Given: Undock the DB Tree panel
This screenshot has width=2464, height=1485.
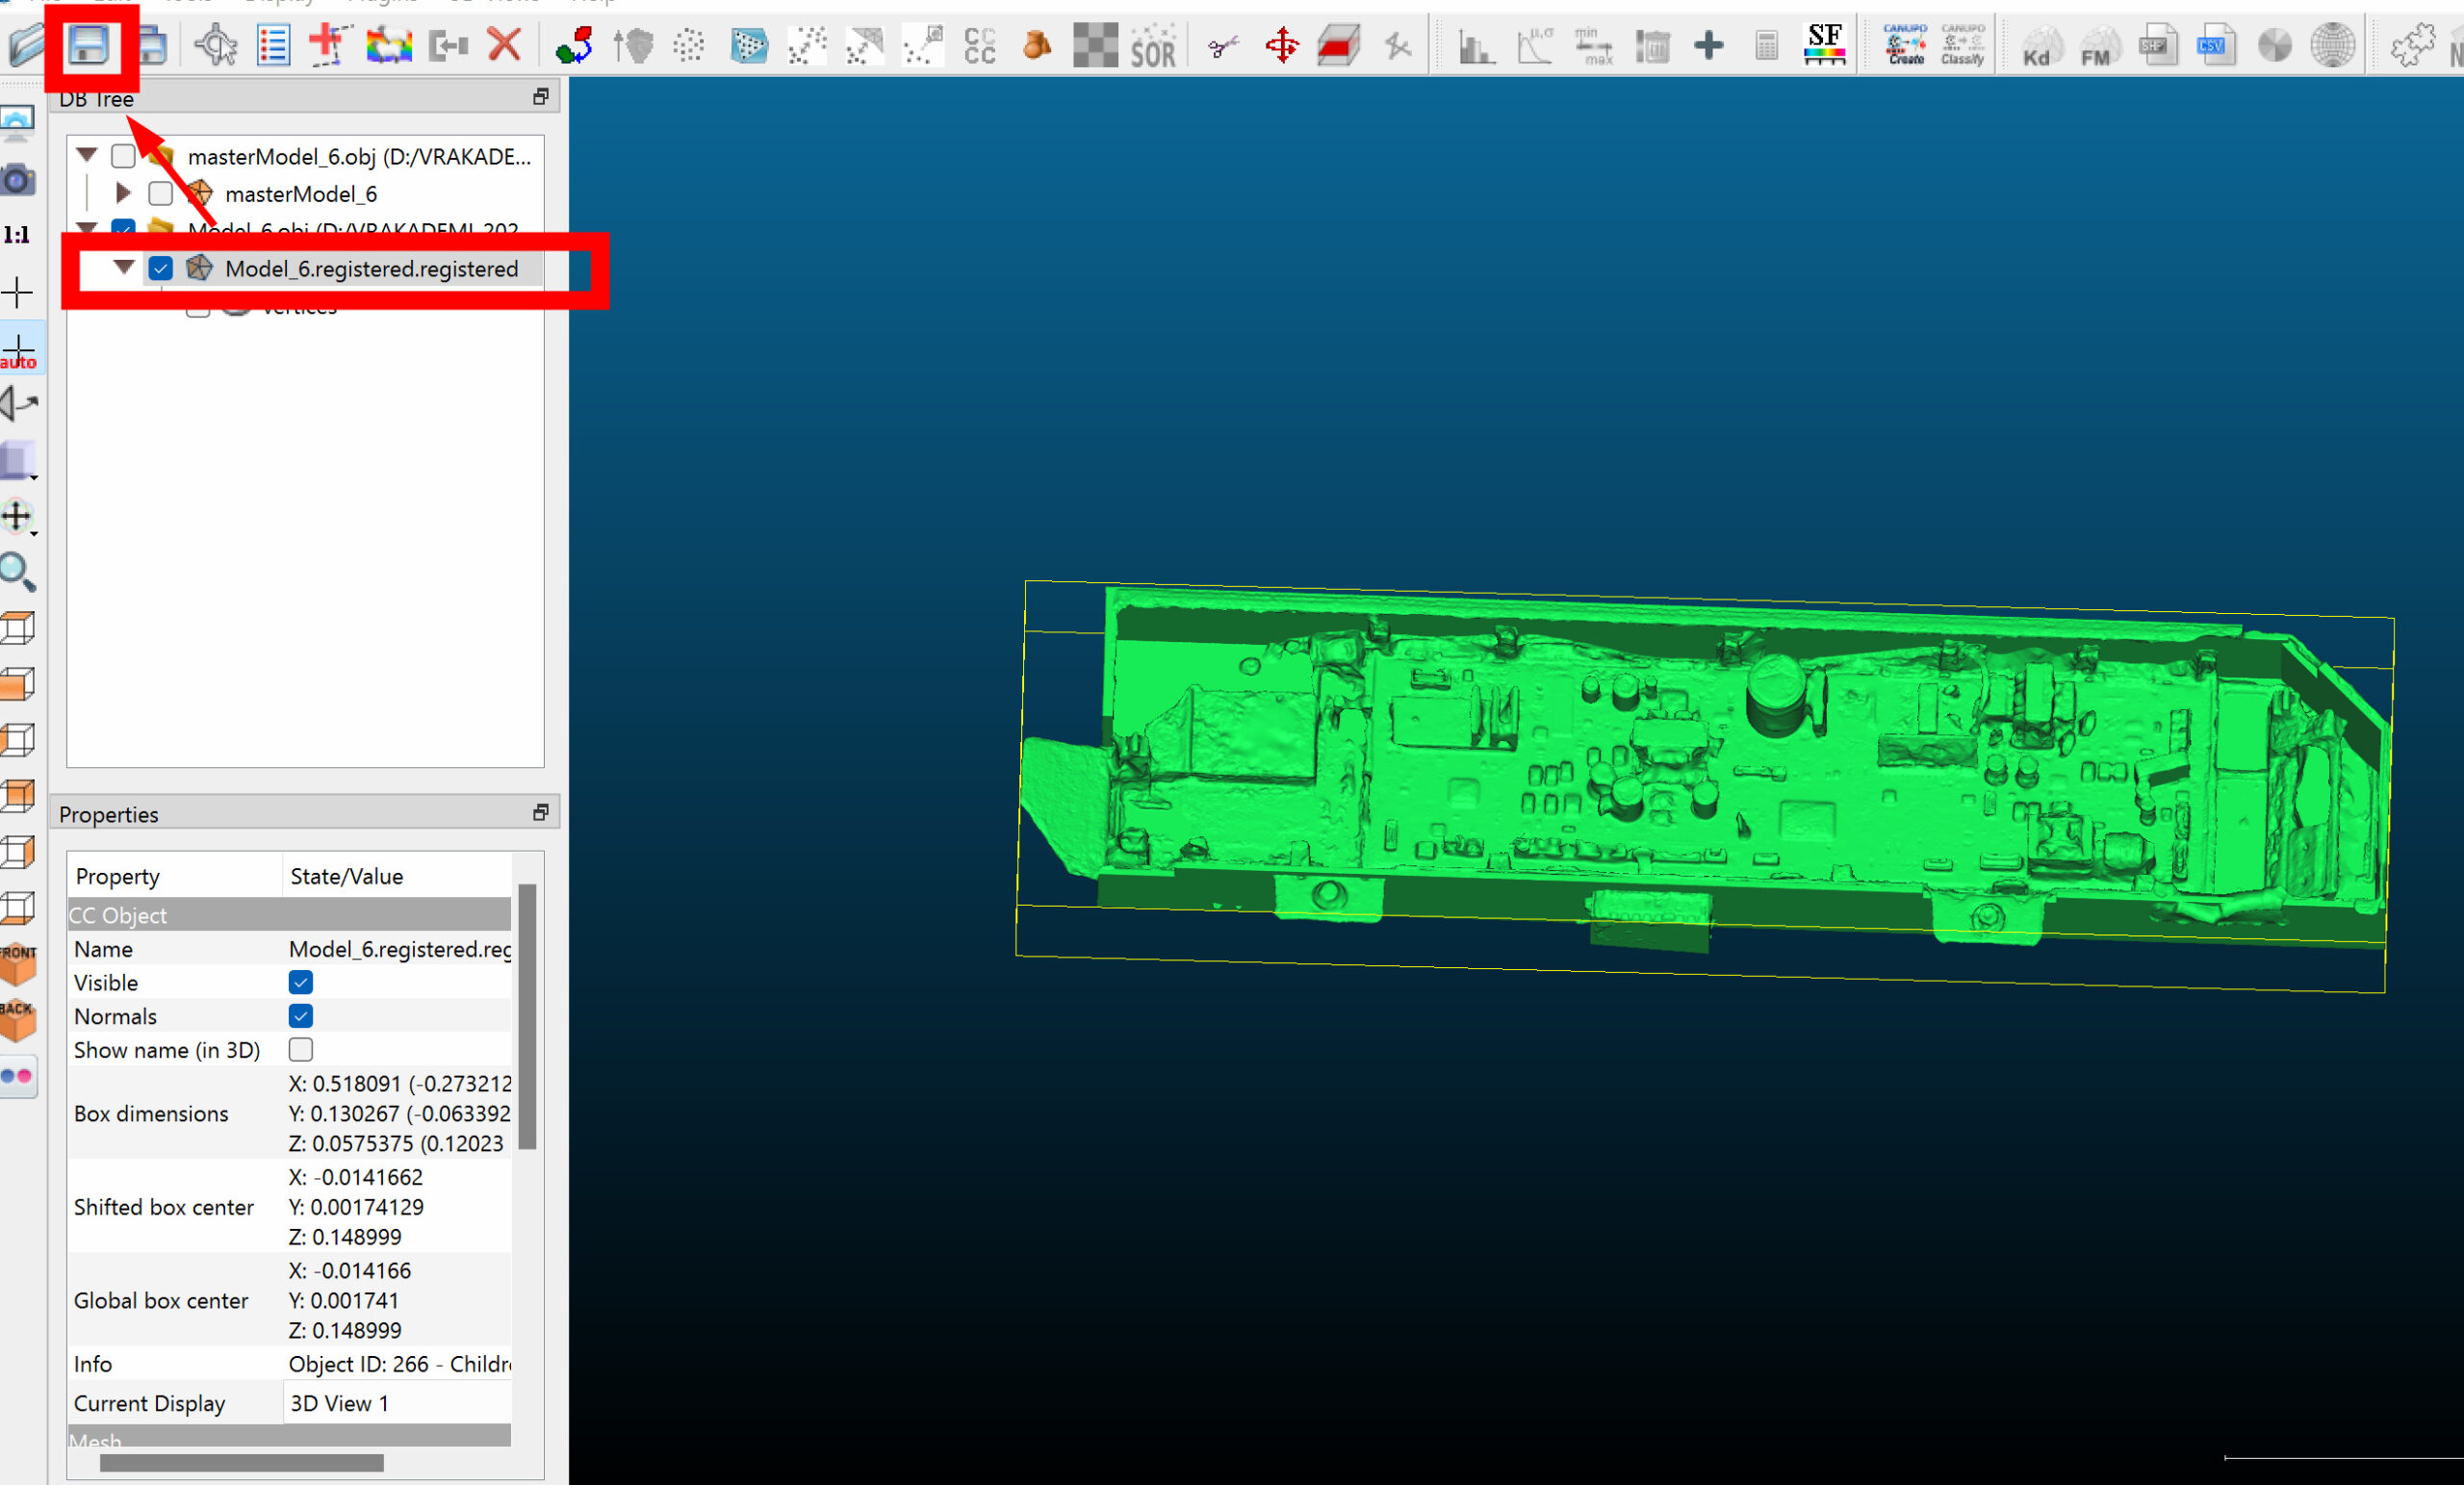Looking at the screenshot, I should pos(541,96).
